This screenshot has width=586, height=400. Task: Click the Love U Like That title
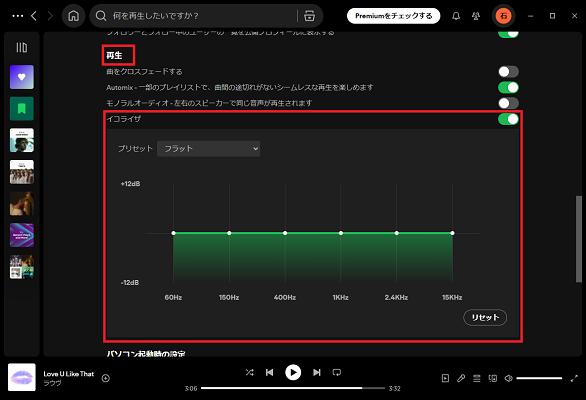pyautogui.click(x=68, y=374)
